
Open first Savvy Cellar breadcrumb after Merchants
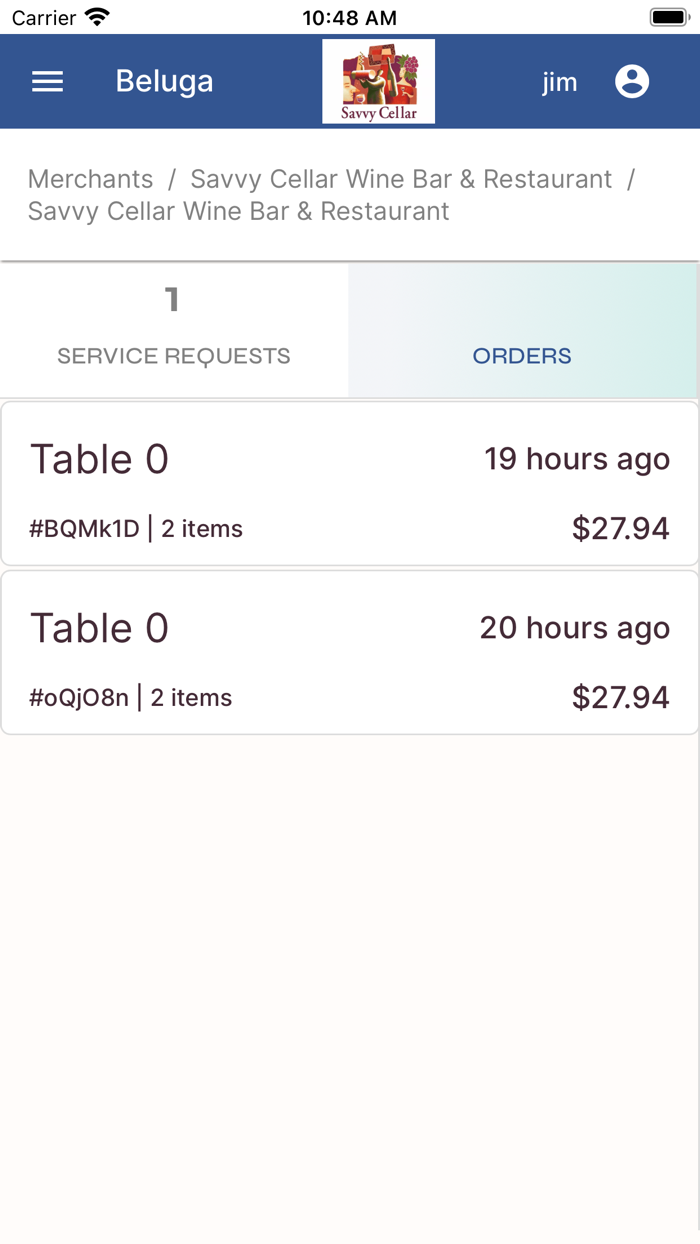click(x=400, y=179)
